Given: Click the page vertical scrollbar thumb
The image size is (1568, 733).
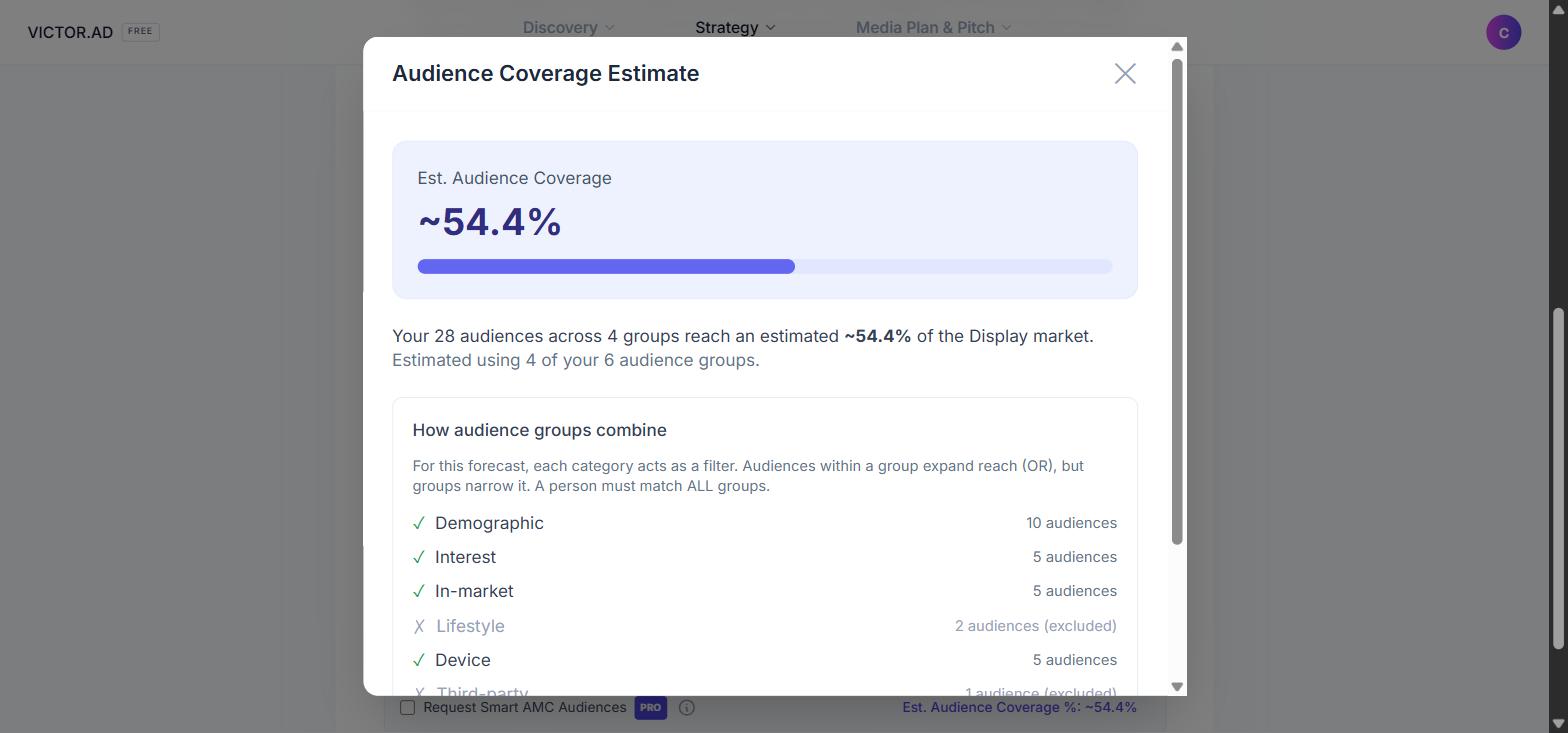Looking at the screenshot, I should click(1558, 478).
